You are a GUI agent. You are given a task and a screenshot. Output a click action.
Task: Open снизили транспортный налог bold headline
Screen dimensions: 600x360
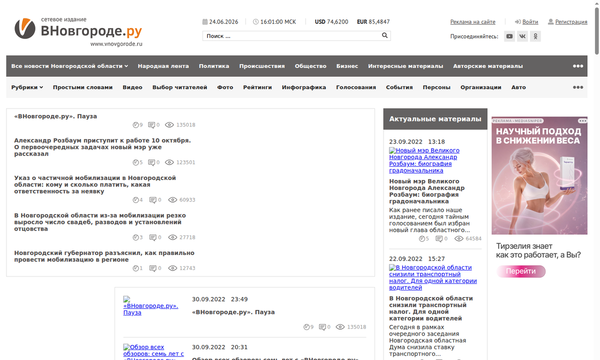(x=431, y=308)
